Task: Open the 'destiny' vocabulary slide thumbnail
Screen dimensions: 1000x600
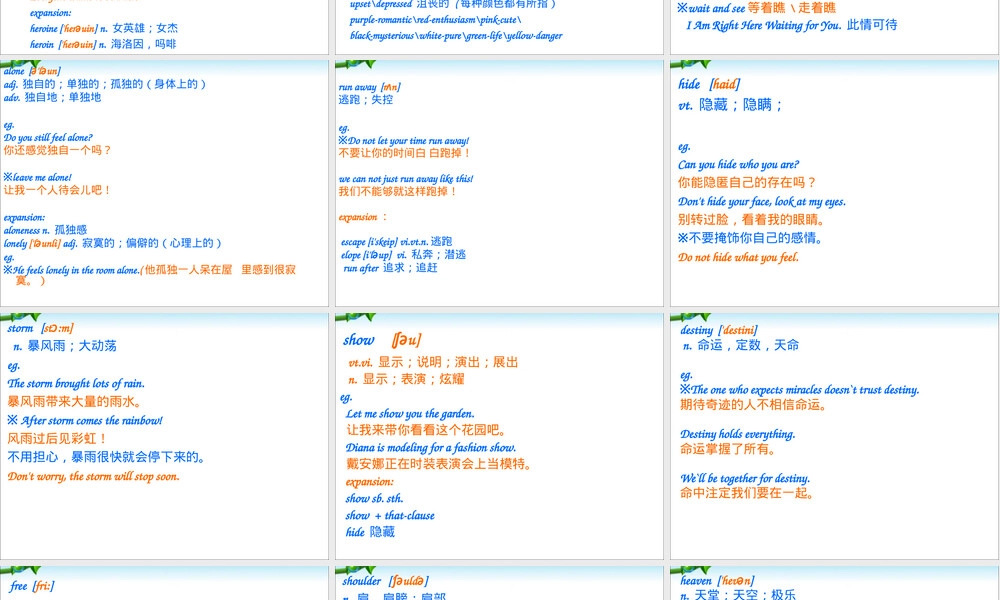Action: point(835,436)
